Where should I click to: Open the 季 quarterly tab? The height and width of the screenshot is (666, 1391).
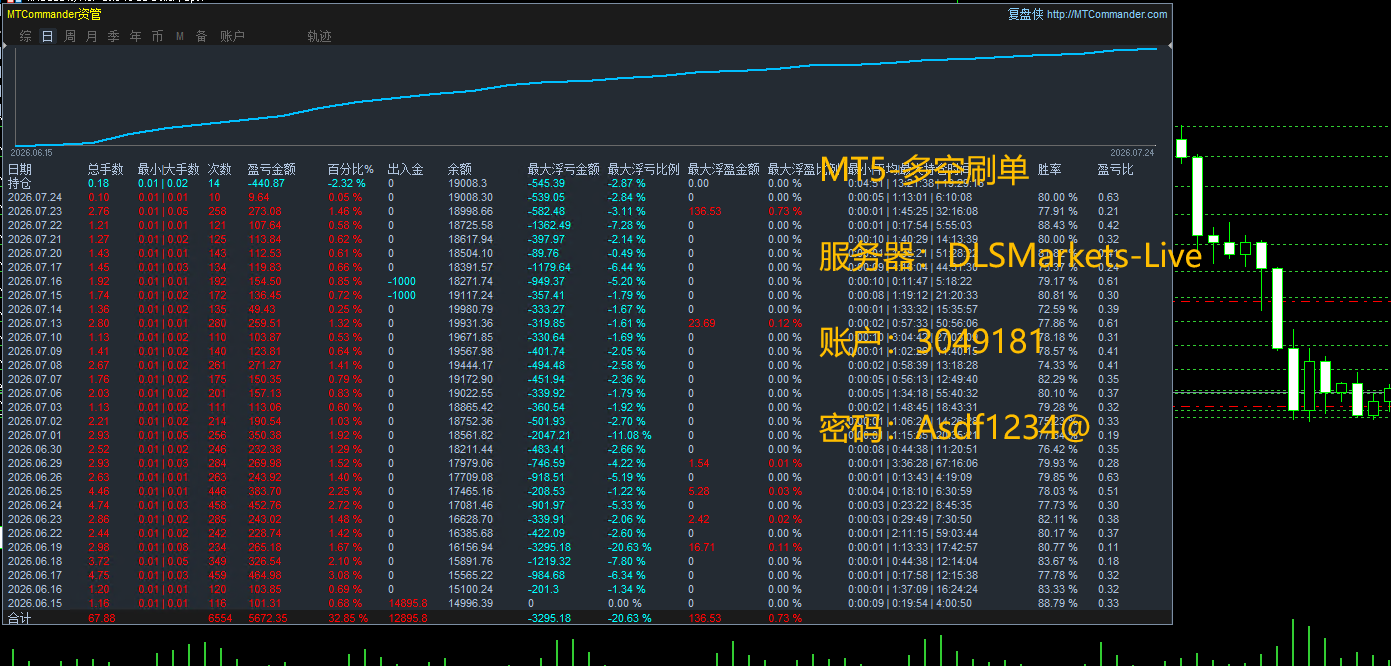click(114, 36)
